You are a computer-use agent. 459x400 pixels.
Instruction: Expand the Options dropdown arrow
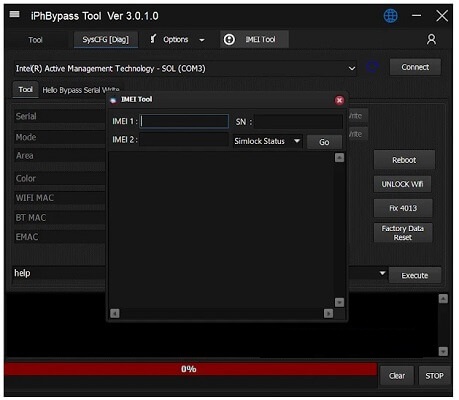[202, 40]
